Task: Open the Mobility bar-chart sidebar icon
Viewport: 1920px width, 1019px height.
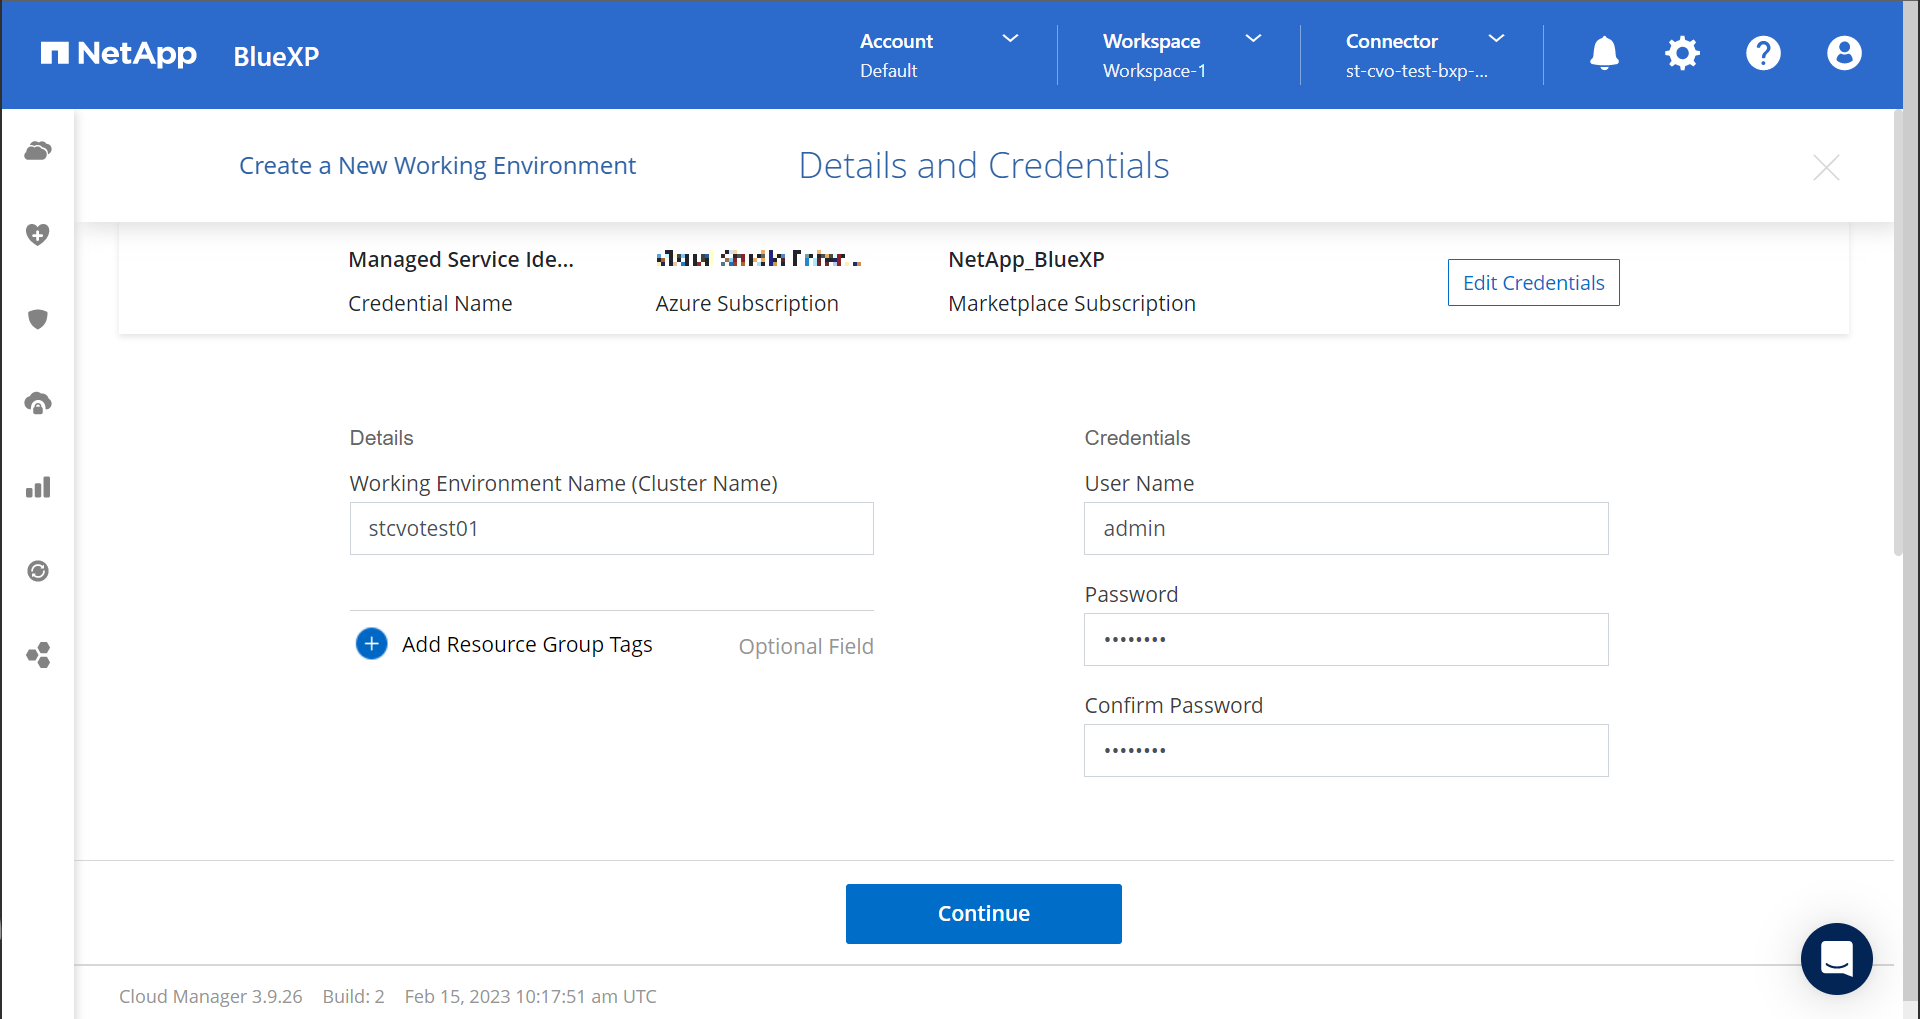Action: coord(38,487)
